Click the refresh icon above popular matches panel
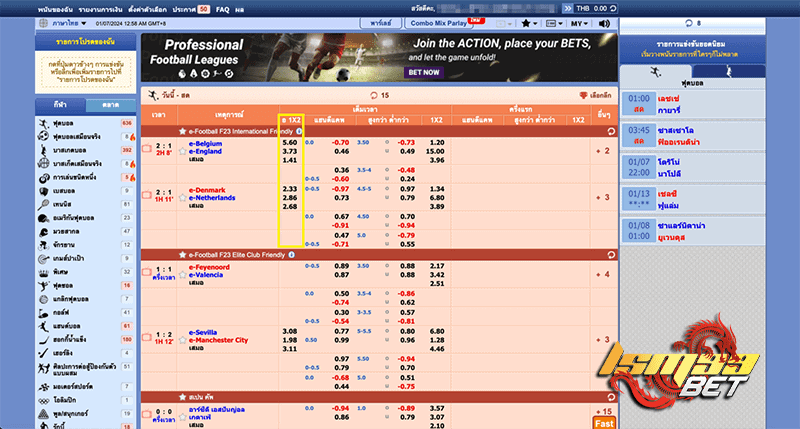This screenshot has height=429, width=800. (689, 23)
